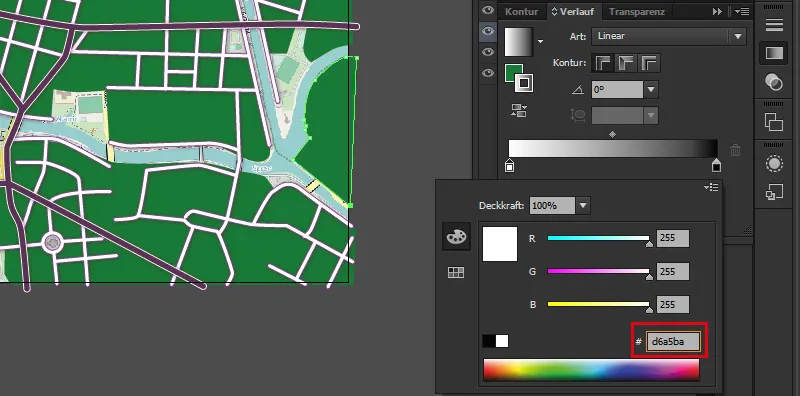Select the color palette icon in the popup
This screenshot has width=800, height=396.
(x=456, y=237)
